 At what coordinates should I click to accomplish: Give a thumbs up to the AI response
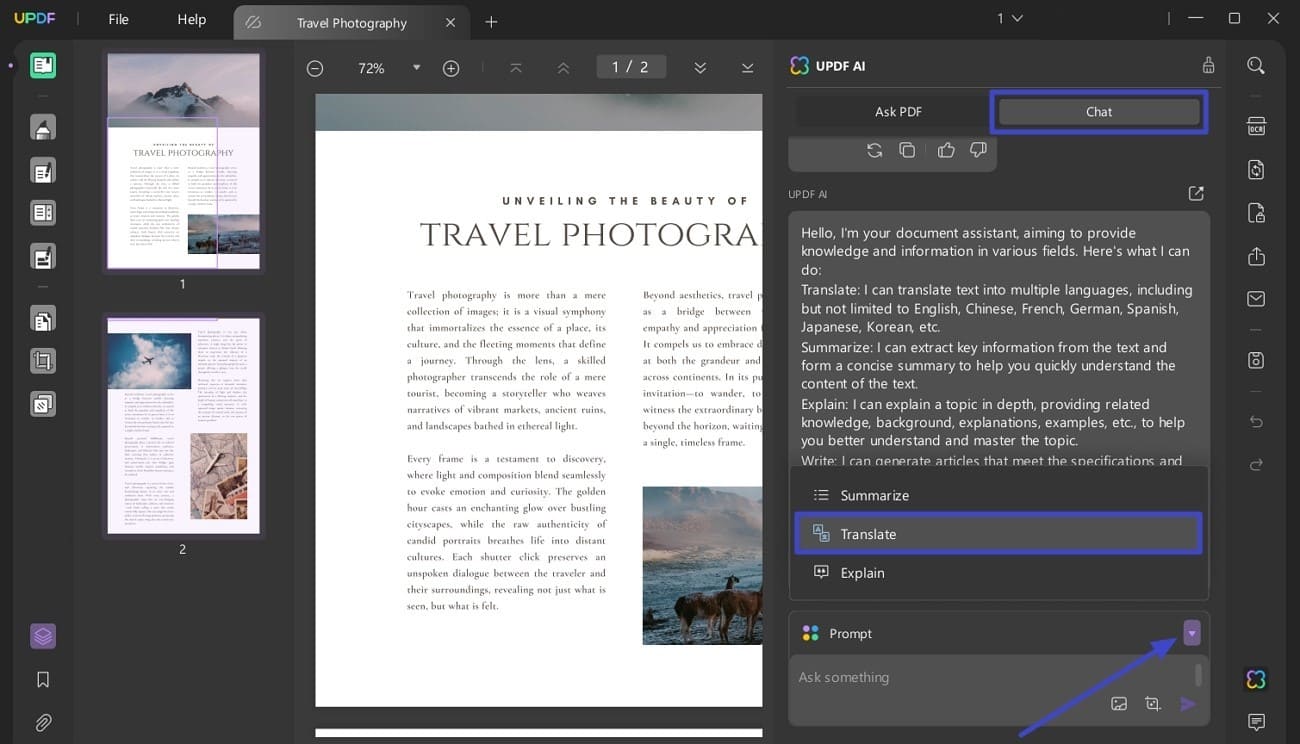tap(946, 149)
